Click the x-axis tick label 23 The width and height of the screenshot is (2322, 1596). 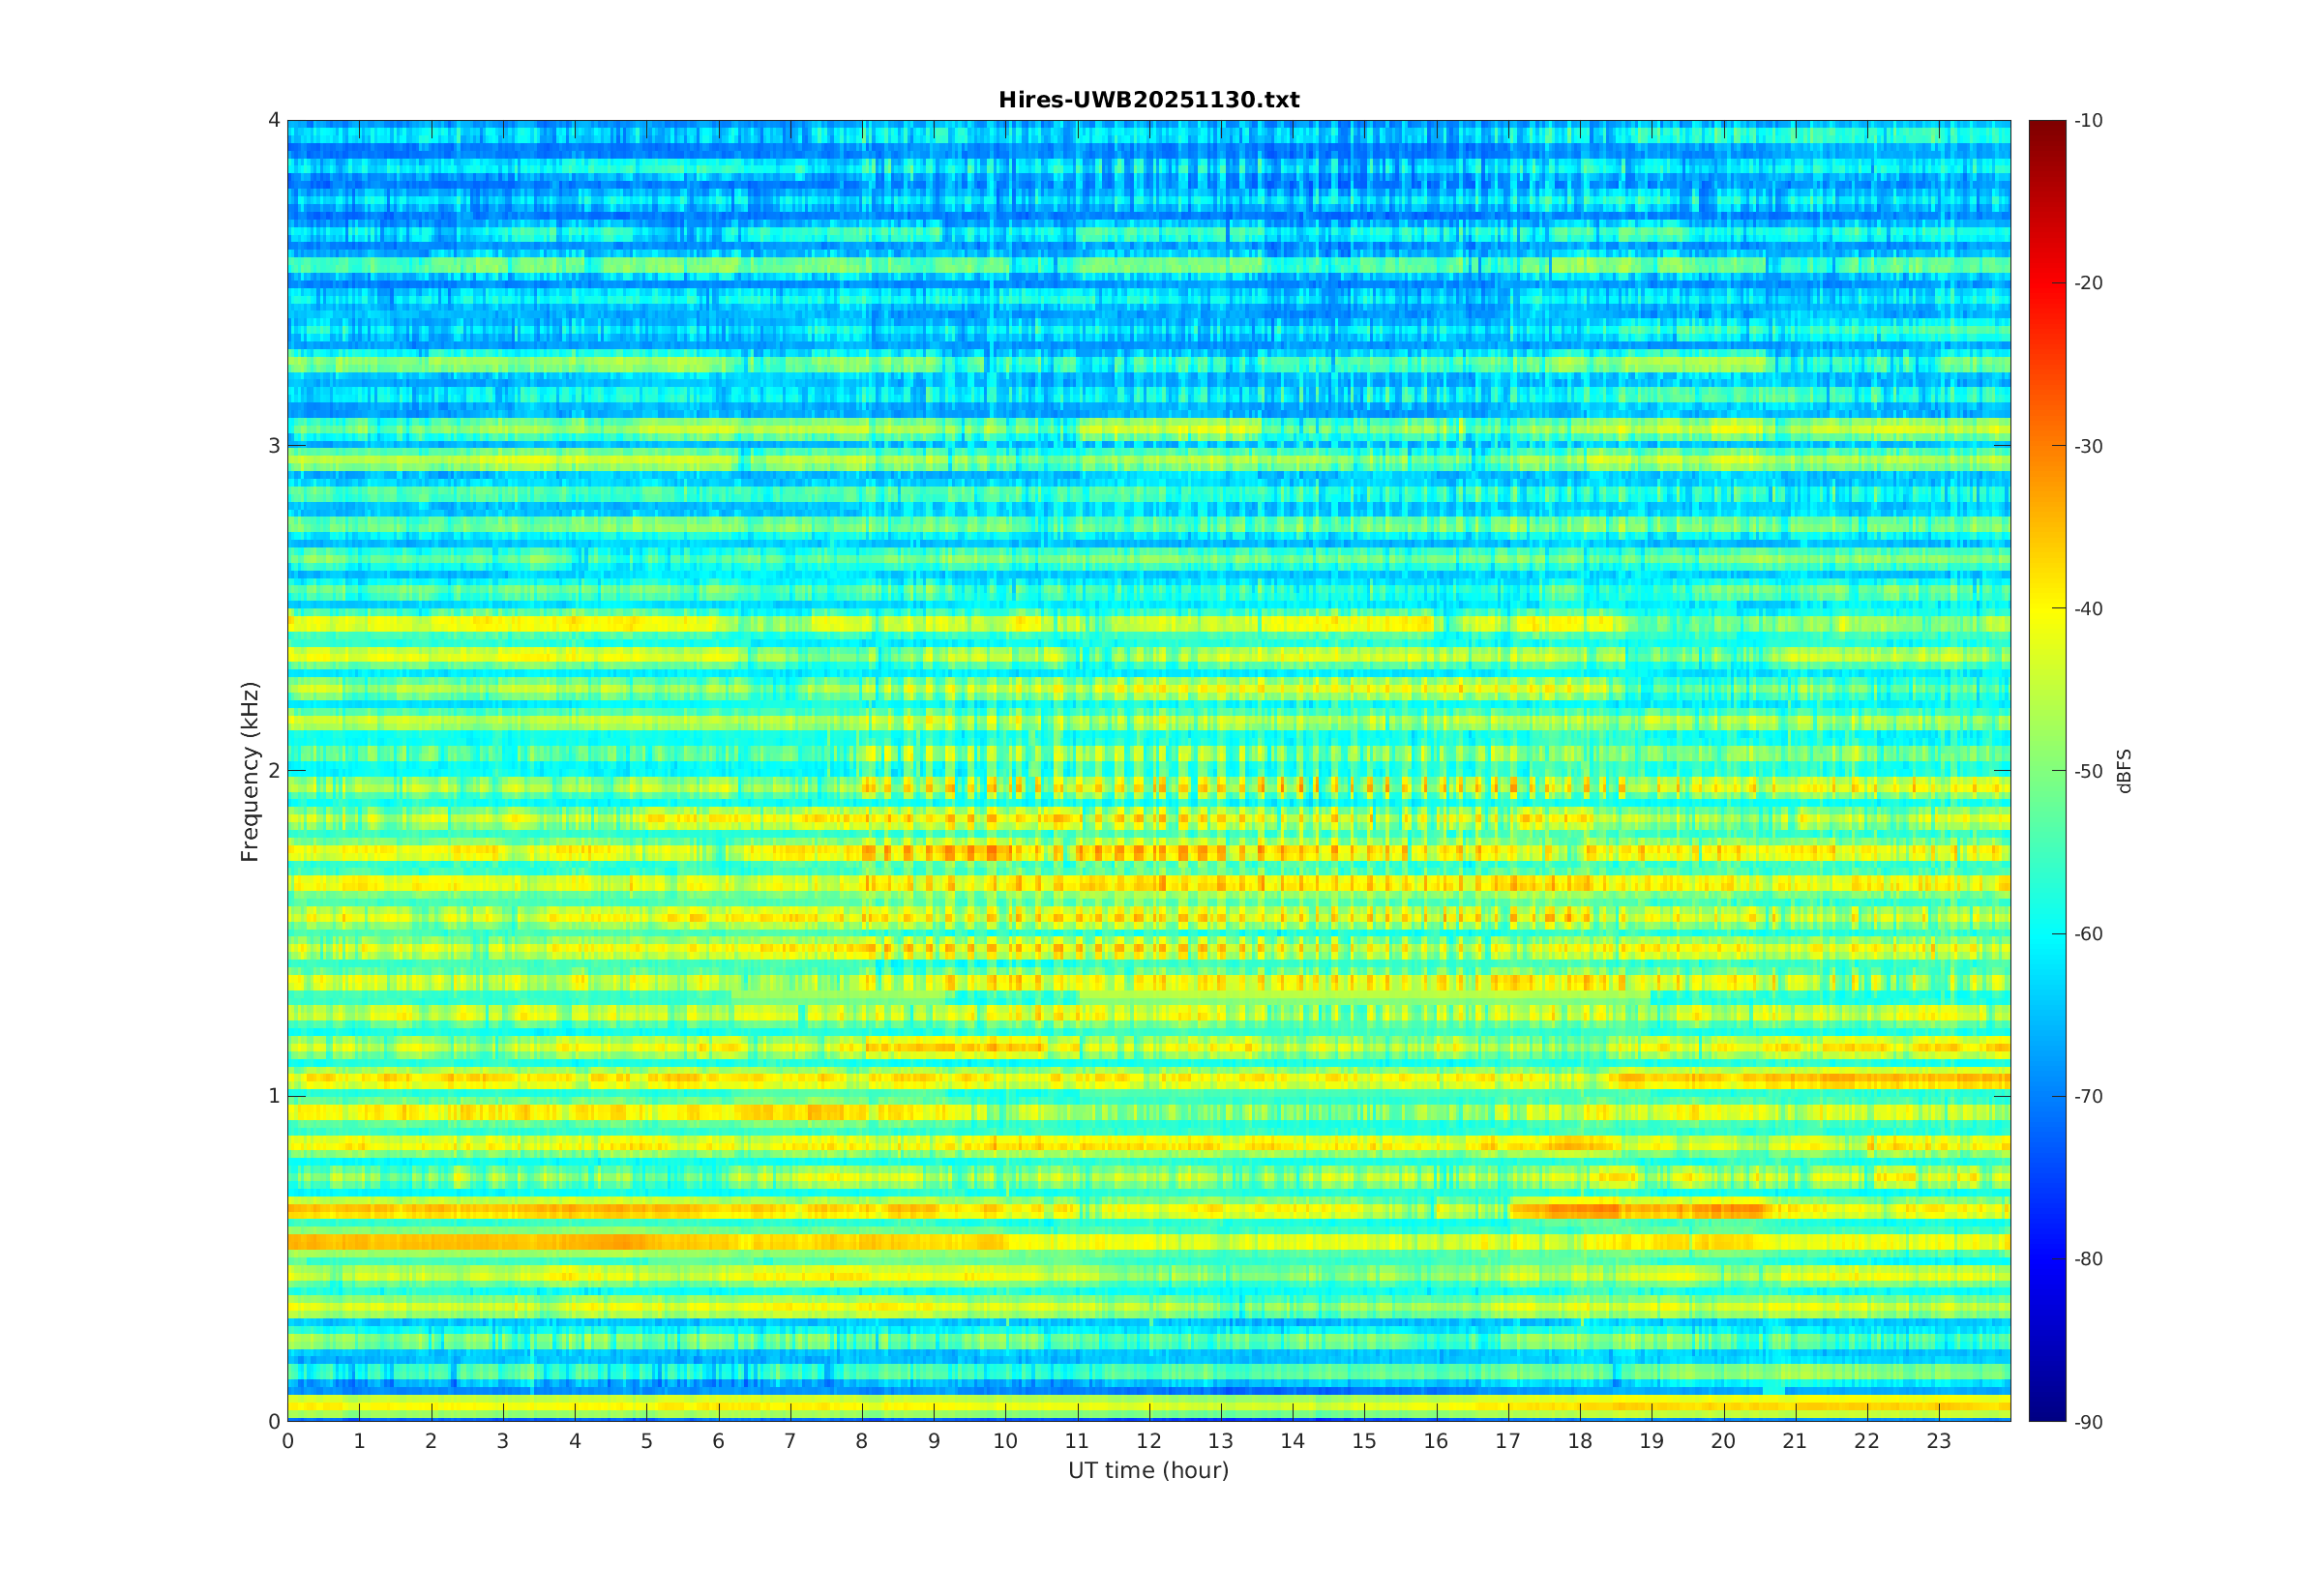[1939, 1441]
